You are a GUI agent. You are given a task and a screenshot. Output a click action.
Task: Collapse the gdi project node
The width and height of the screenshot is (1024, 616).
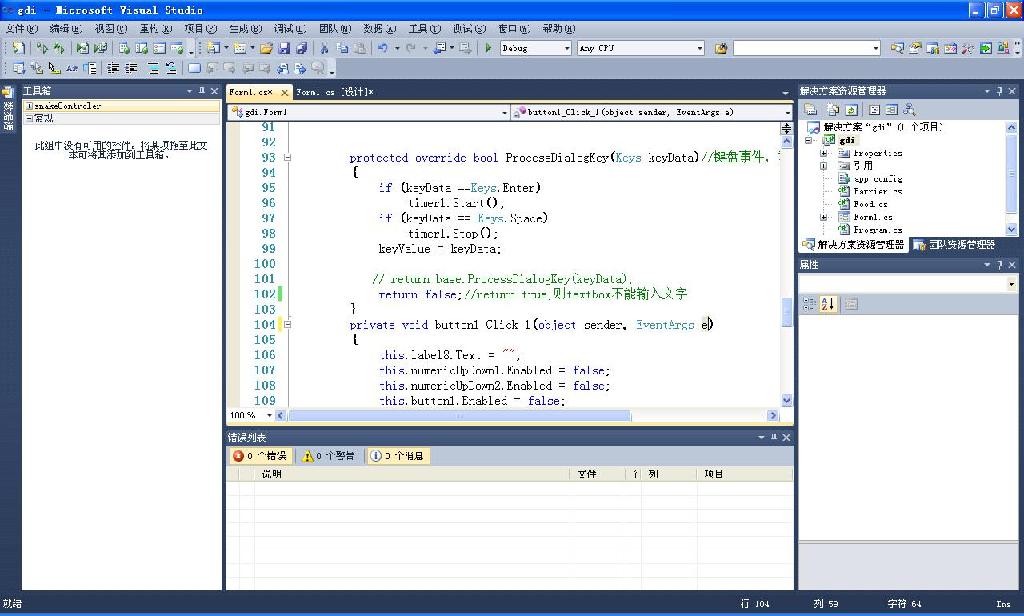(x=810, y=141)
